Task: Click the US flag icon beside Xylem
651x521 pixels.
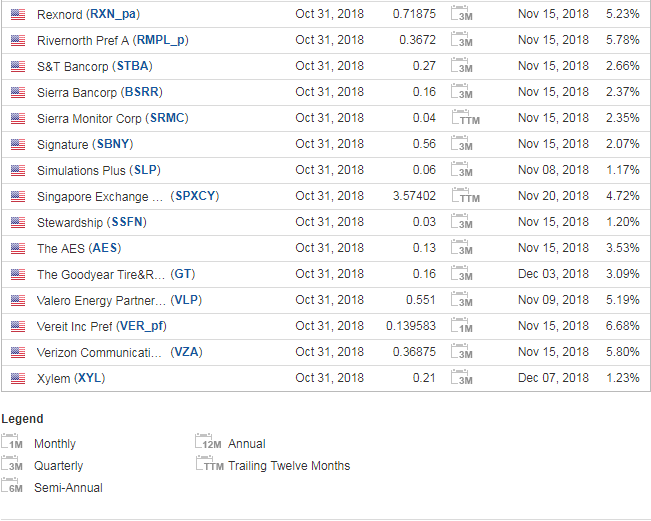Action: (x=18, y=378)
